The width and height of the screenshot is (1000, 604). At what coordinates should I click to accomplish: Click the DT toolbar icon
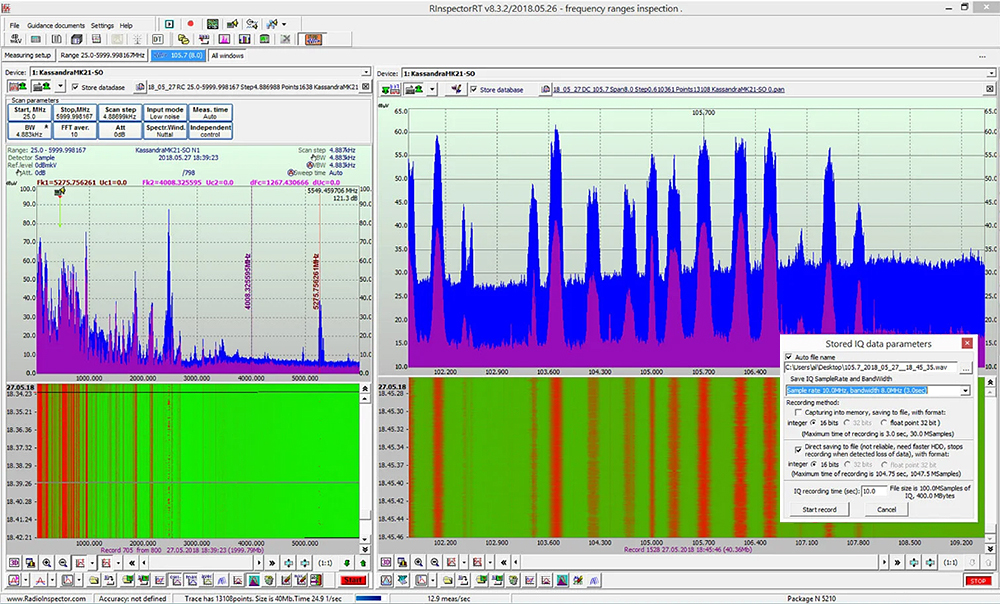pyautogui.click(x=158, y=39)
